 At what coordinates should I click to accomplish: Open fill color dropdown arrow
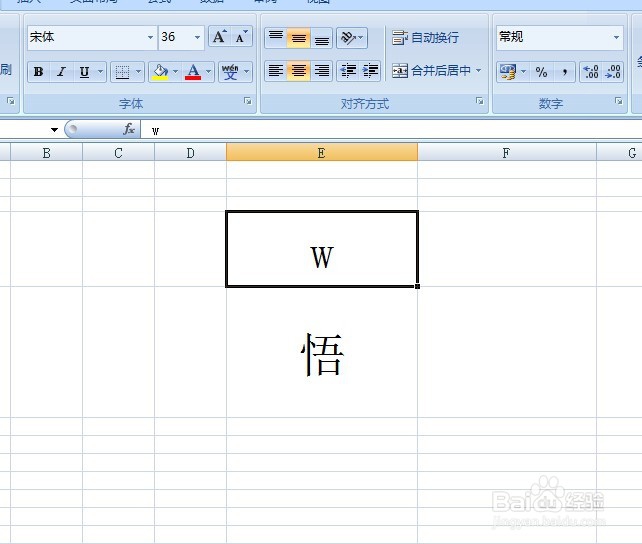click(175, 72)
